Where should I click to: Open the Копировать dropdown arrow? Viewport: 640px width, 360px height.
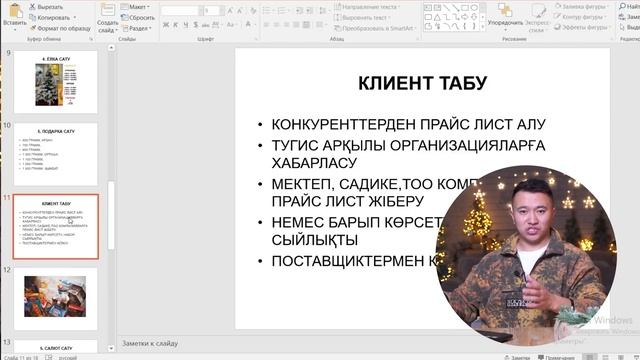[75, 18]
